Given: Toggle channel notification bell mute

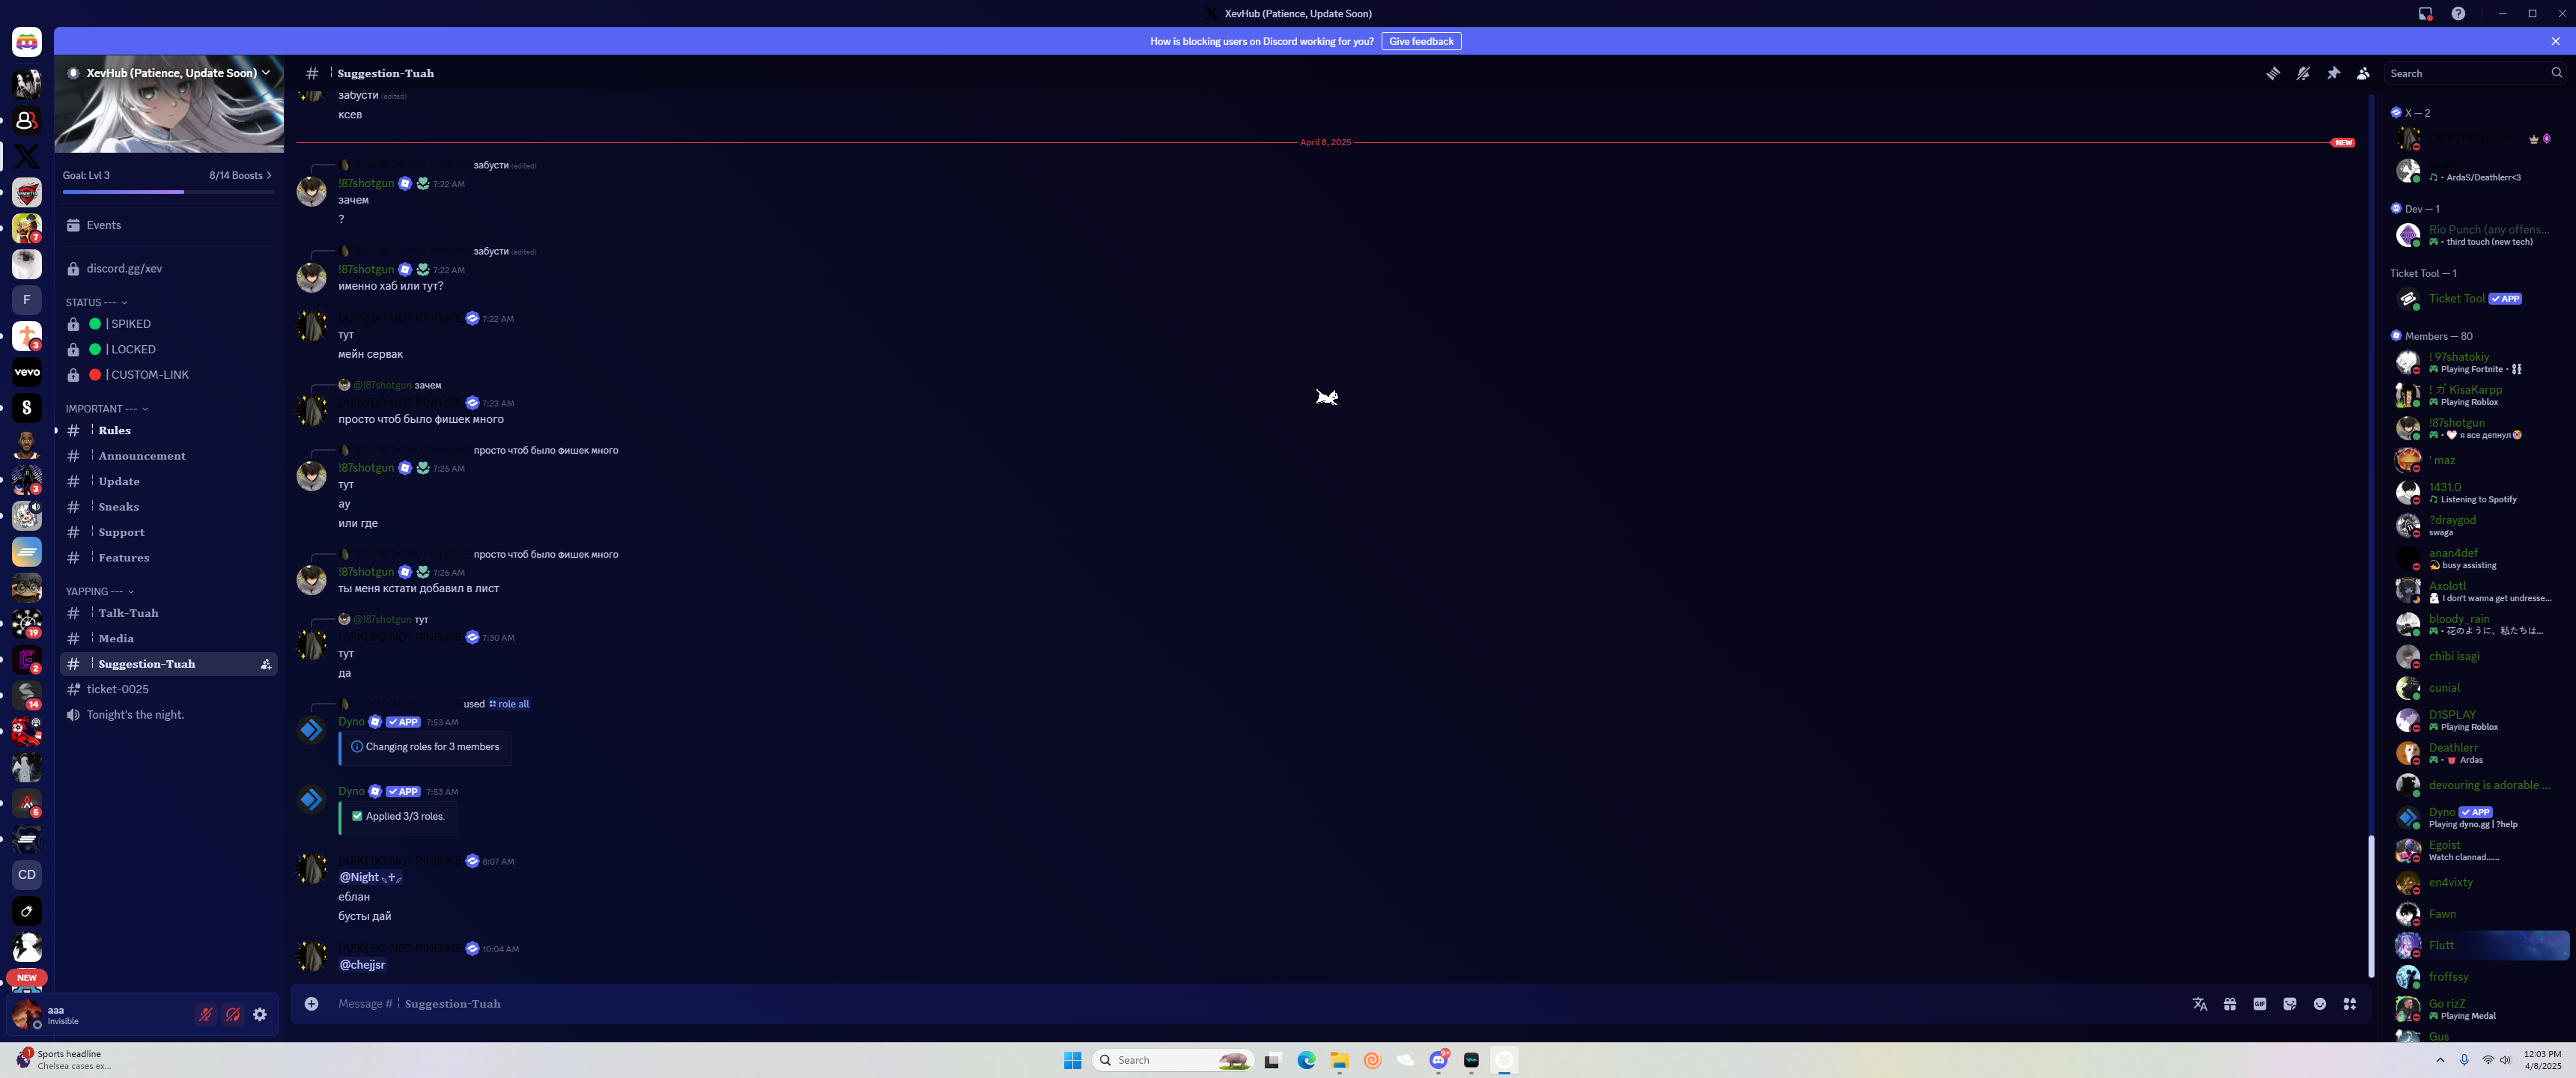Looking at the screenshot, I should click(x=2302, y=73).
